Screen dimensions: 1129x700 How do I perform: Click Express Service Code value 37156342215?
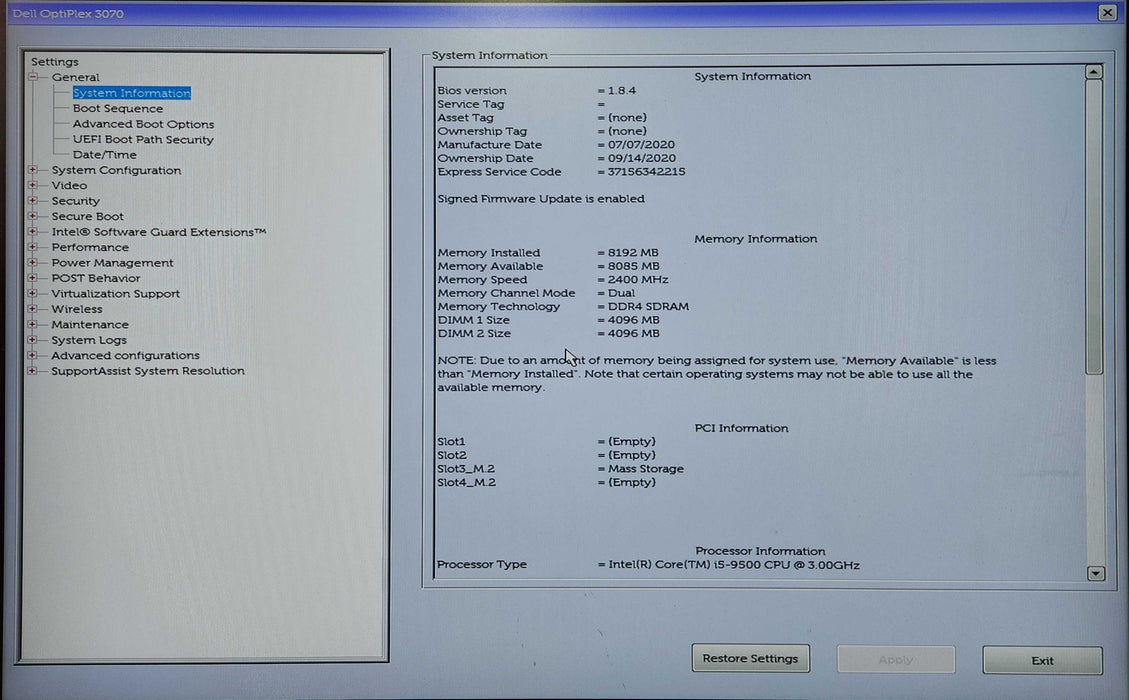646,172
